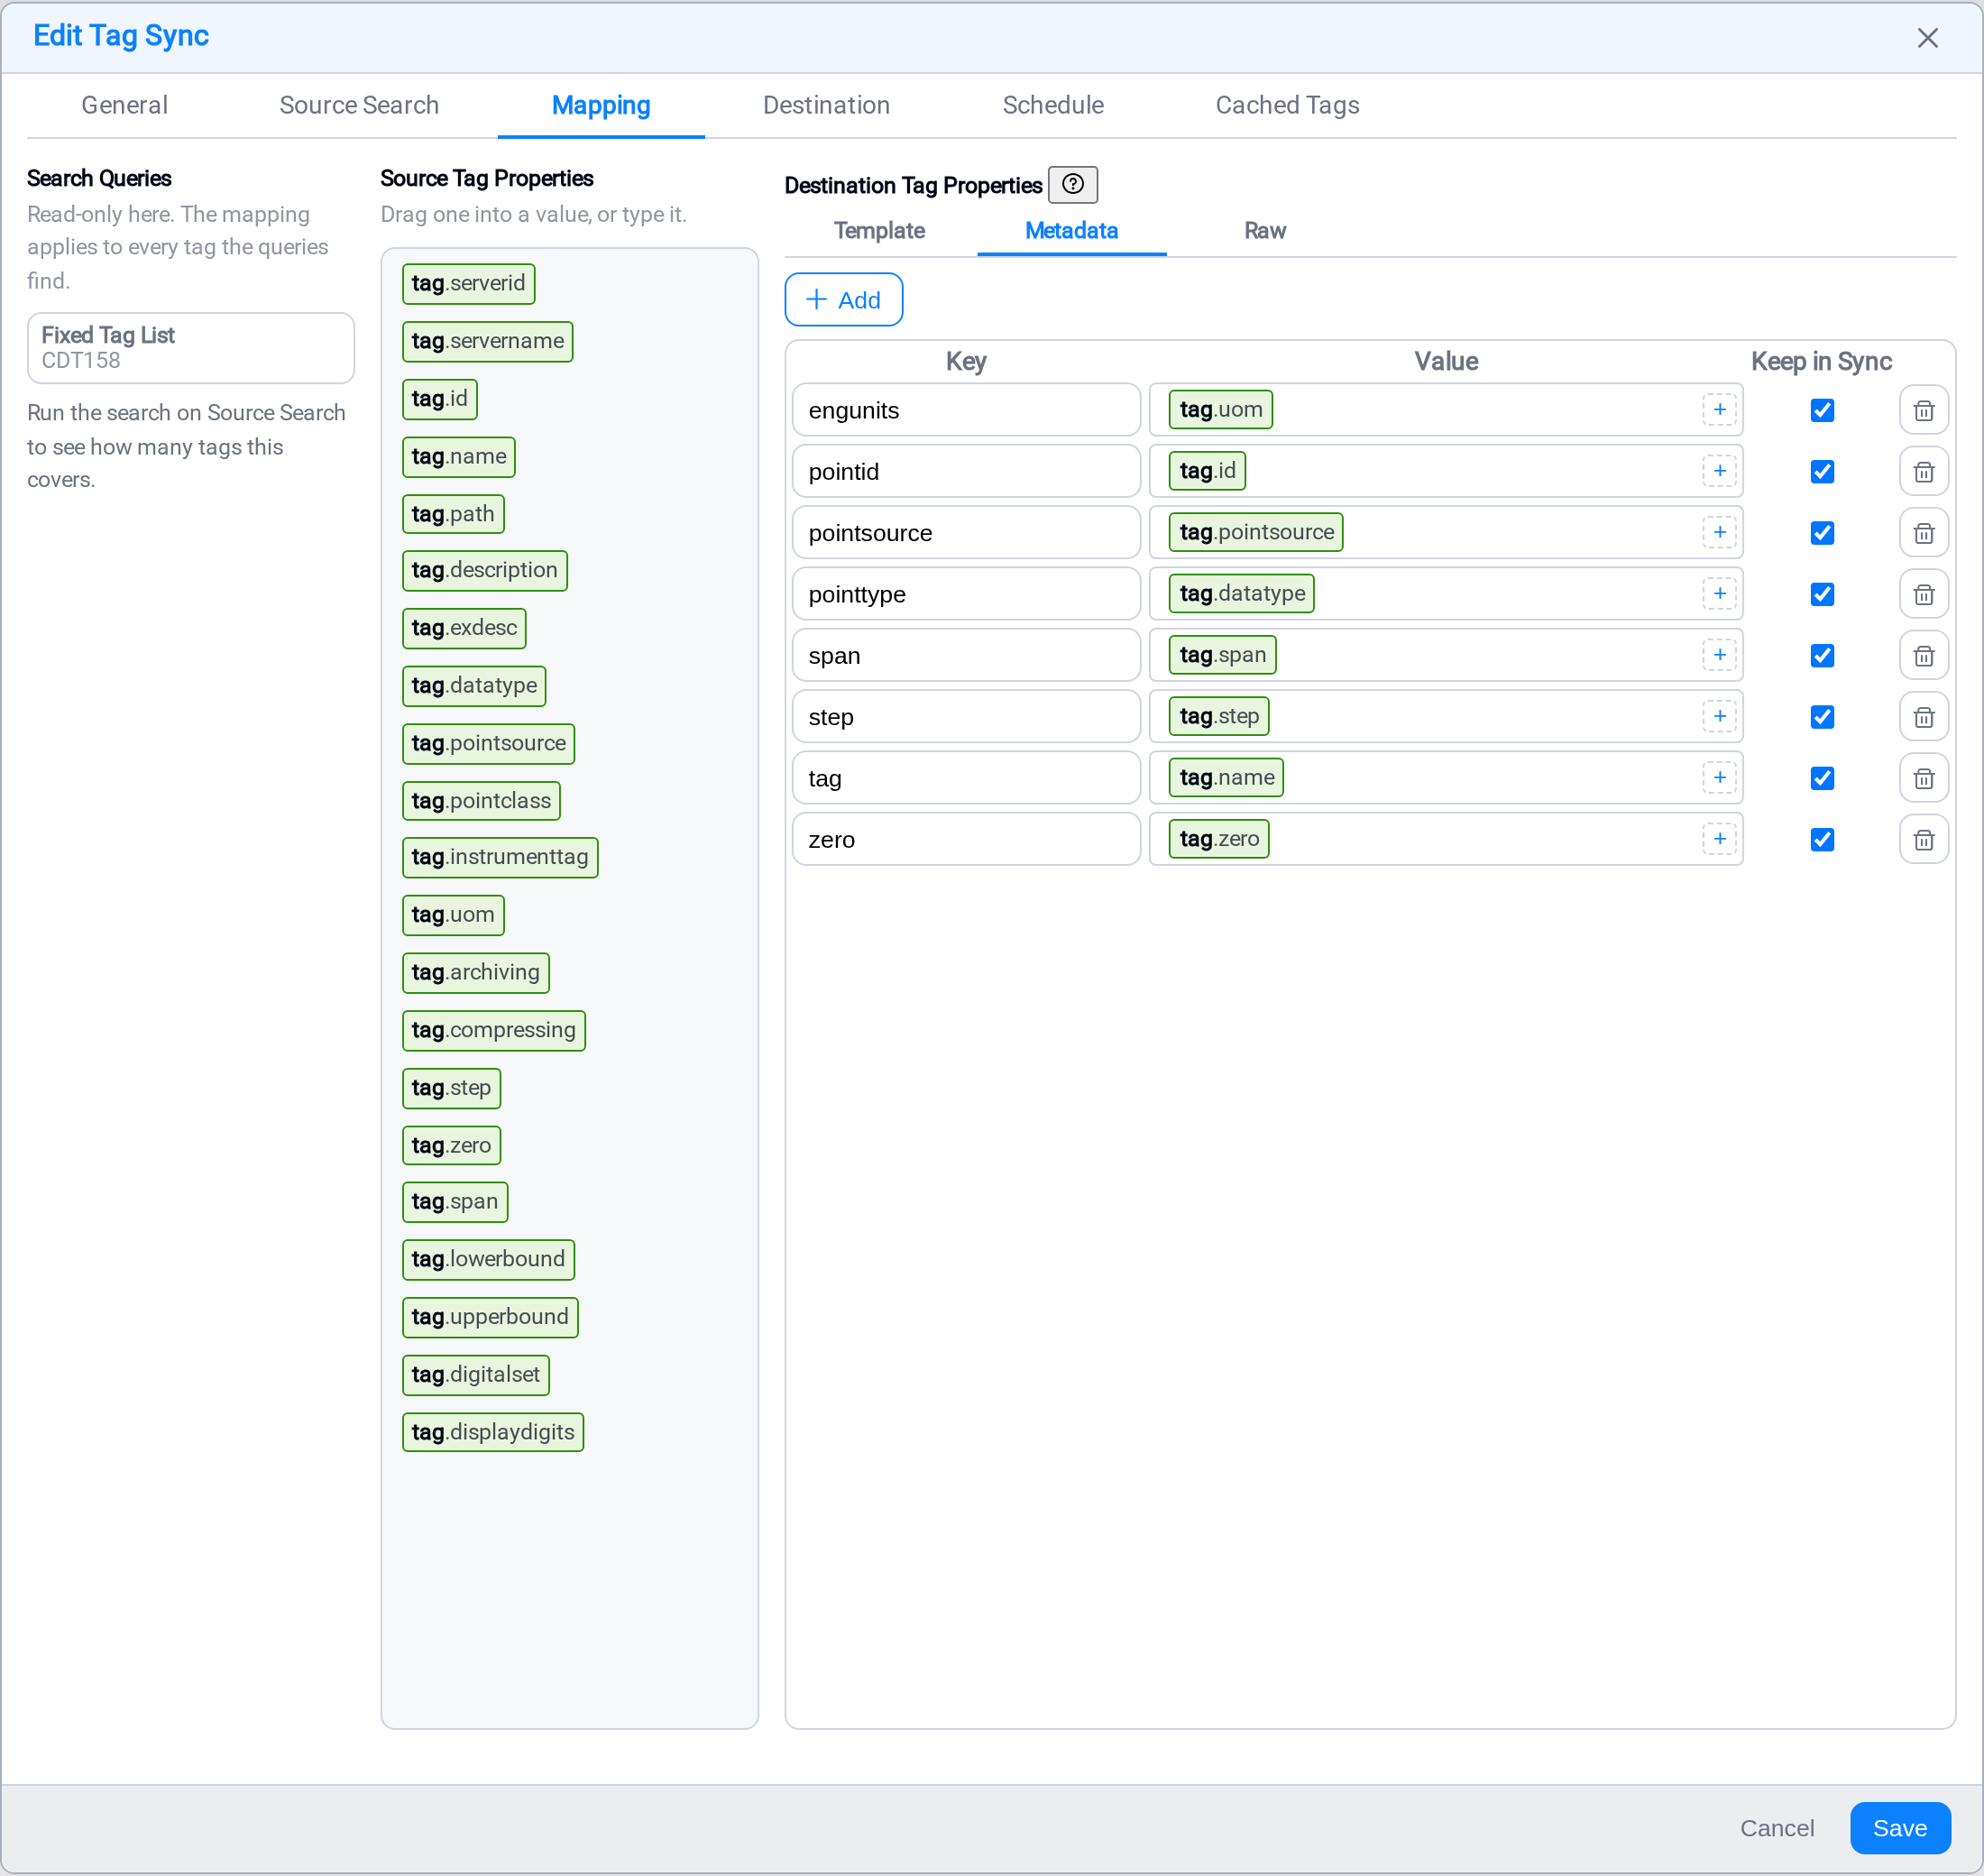Screen dimensions: 1984x1876
Task: Delete the pointsource mapping row
Action: (1923, 533)
